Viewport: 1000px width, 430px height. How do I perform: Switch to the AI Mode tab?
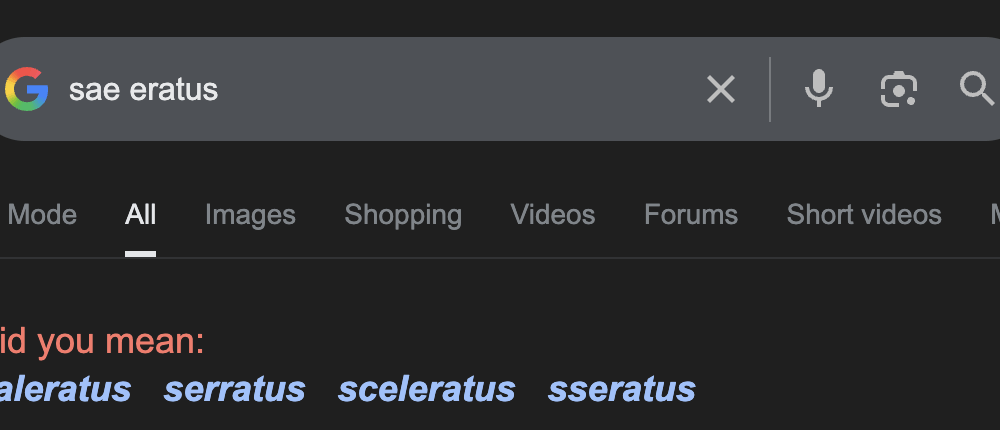(42, 215)
